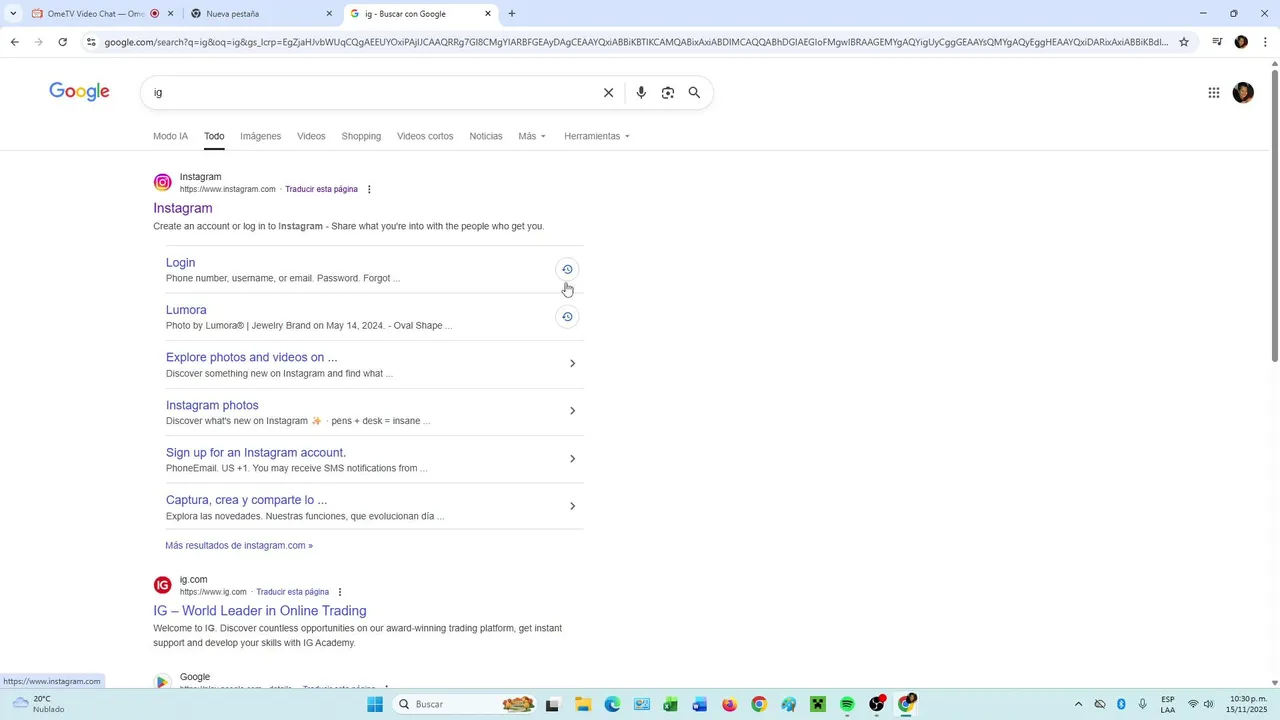Image resolution: width=1280 pixels, height=720 pixels.
Task: Open the Windows Start menu
Action: [375, 704]
